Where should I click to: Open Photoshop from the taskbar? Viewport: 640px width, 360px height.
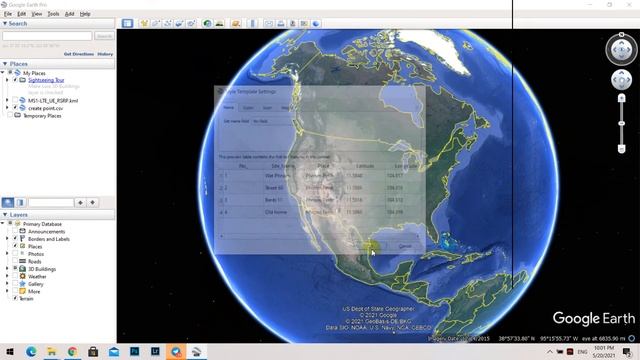tap(134, 351)
